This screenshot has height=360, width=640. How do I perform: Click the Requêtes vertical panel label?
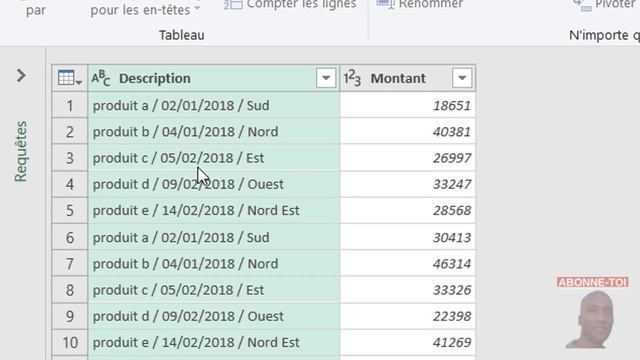[21, 151]
